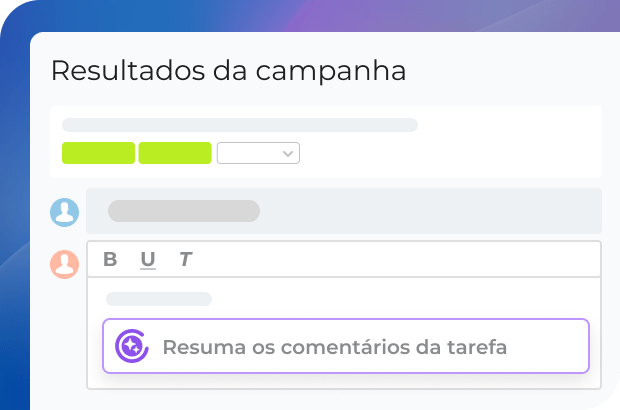Viewport: 620px width, 410px height.
Task: Click the placeholder line inside the editor
Action: pyautogui.click(x=159, y=299)
